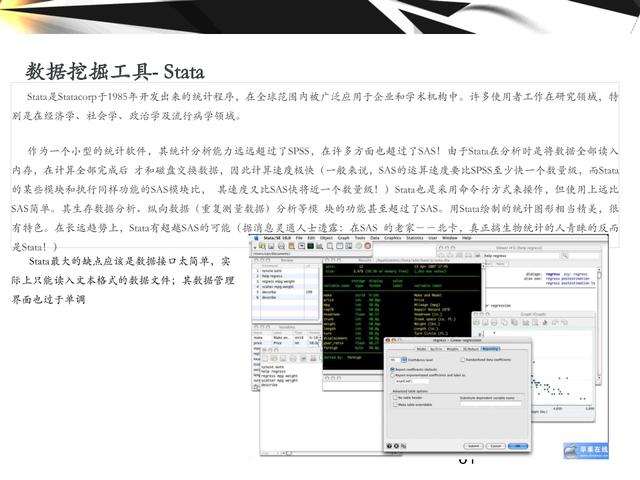Image resolution: width=640 pixels, height=480 pixels.
Task: Click the green Go toolbar icon
Action: [x=358, y=246]
